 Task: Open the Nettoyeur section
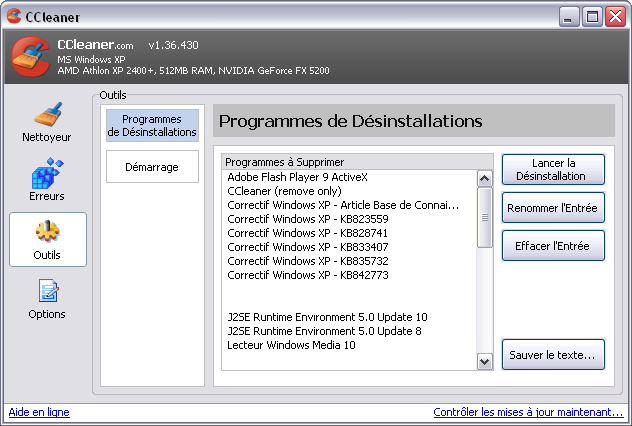point(47,122)
